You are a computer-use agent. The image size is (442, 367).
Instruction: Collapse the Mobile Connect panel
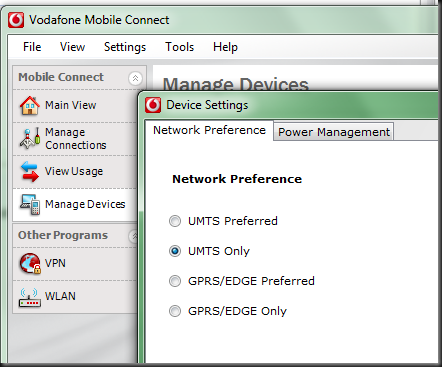pos(135,78)
